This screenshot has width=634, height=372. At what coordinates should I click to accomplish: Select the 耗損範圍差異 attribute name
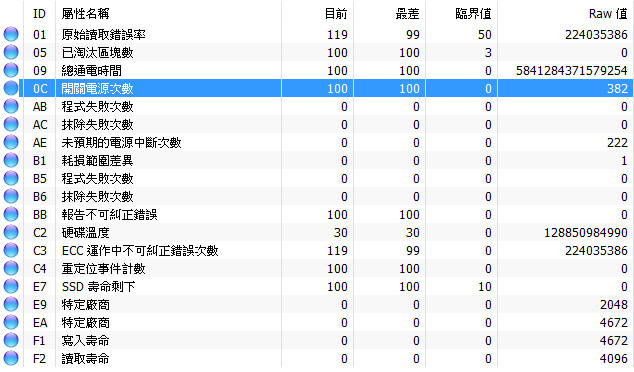pyautogui.click(x=97, y=161)
